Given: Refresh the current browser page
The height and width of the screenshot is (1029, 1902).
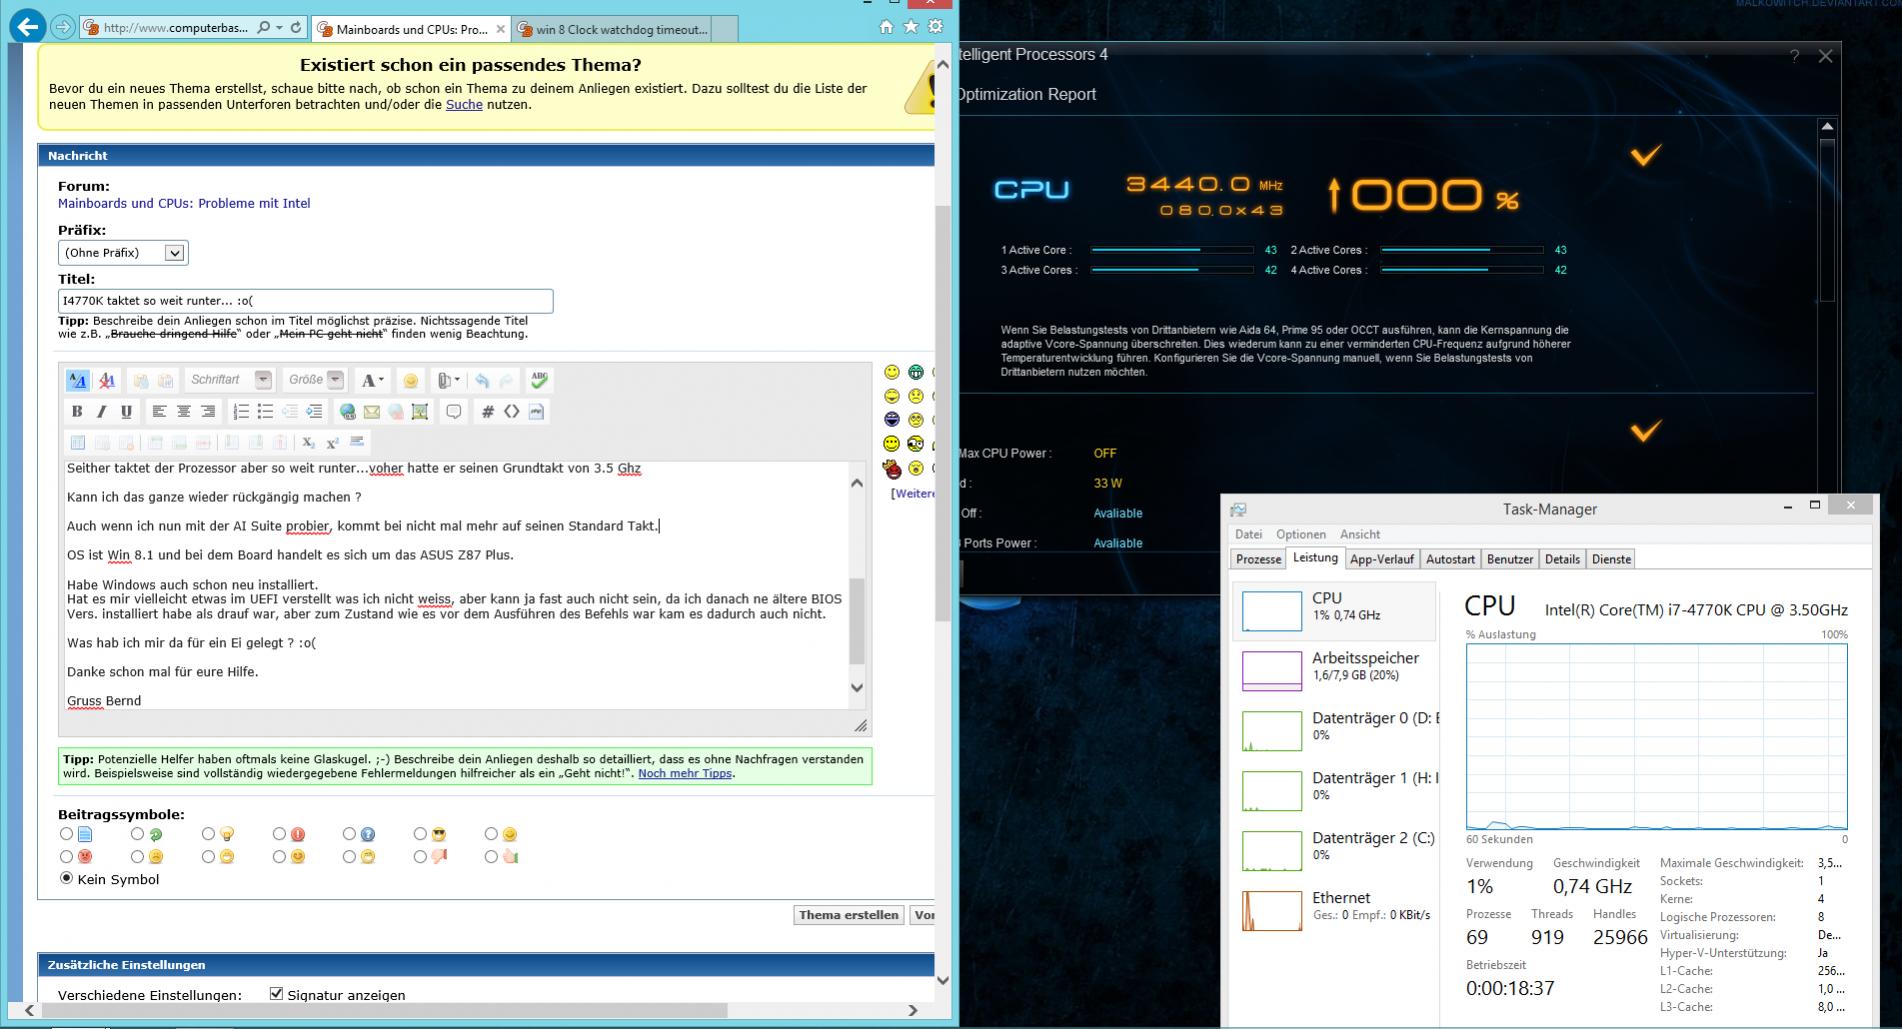Looking at the screenshot, I should [x=296, y=28].
